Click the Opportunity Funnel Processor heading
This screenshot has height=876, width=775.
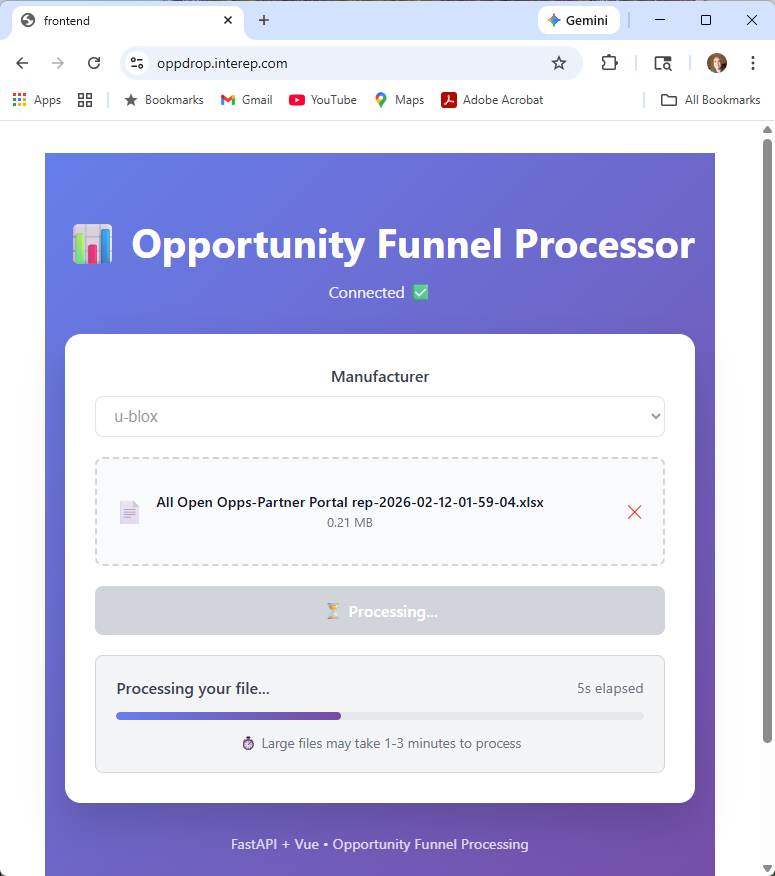click(x=413, y=244)
